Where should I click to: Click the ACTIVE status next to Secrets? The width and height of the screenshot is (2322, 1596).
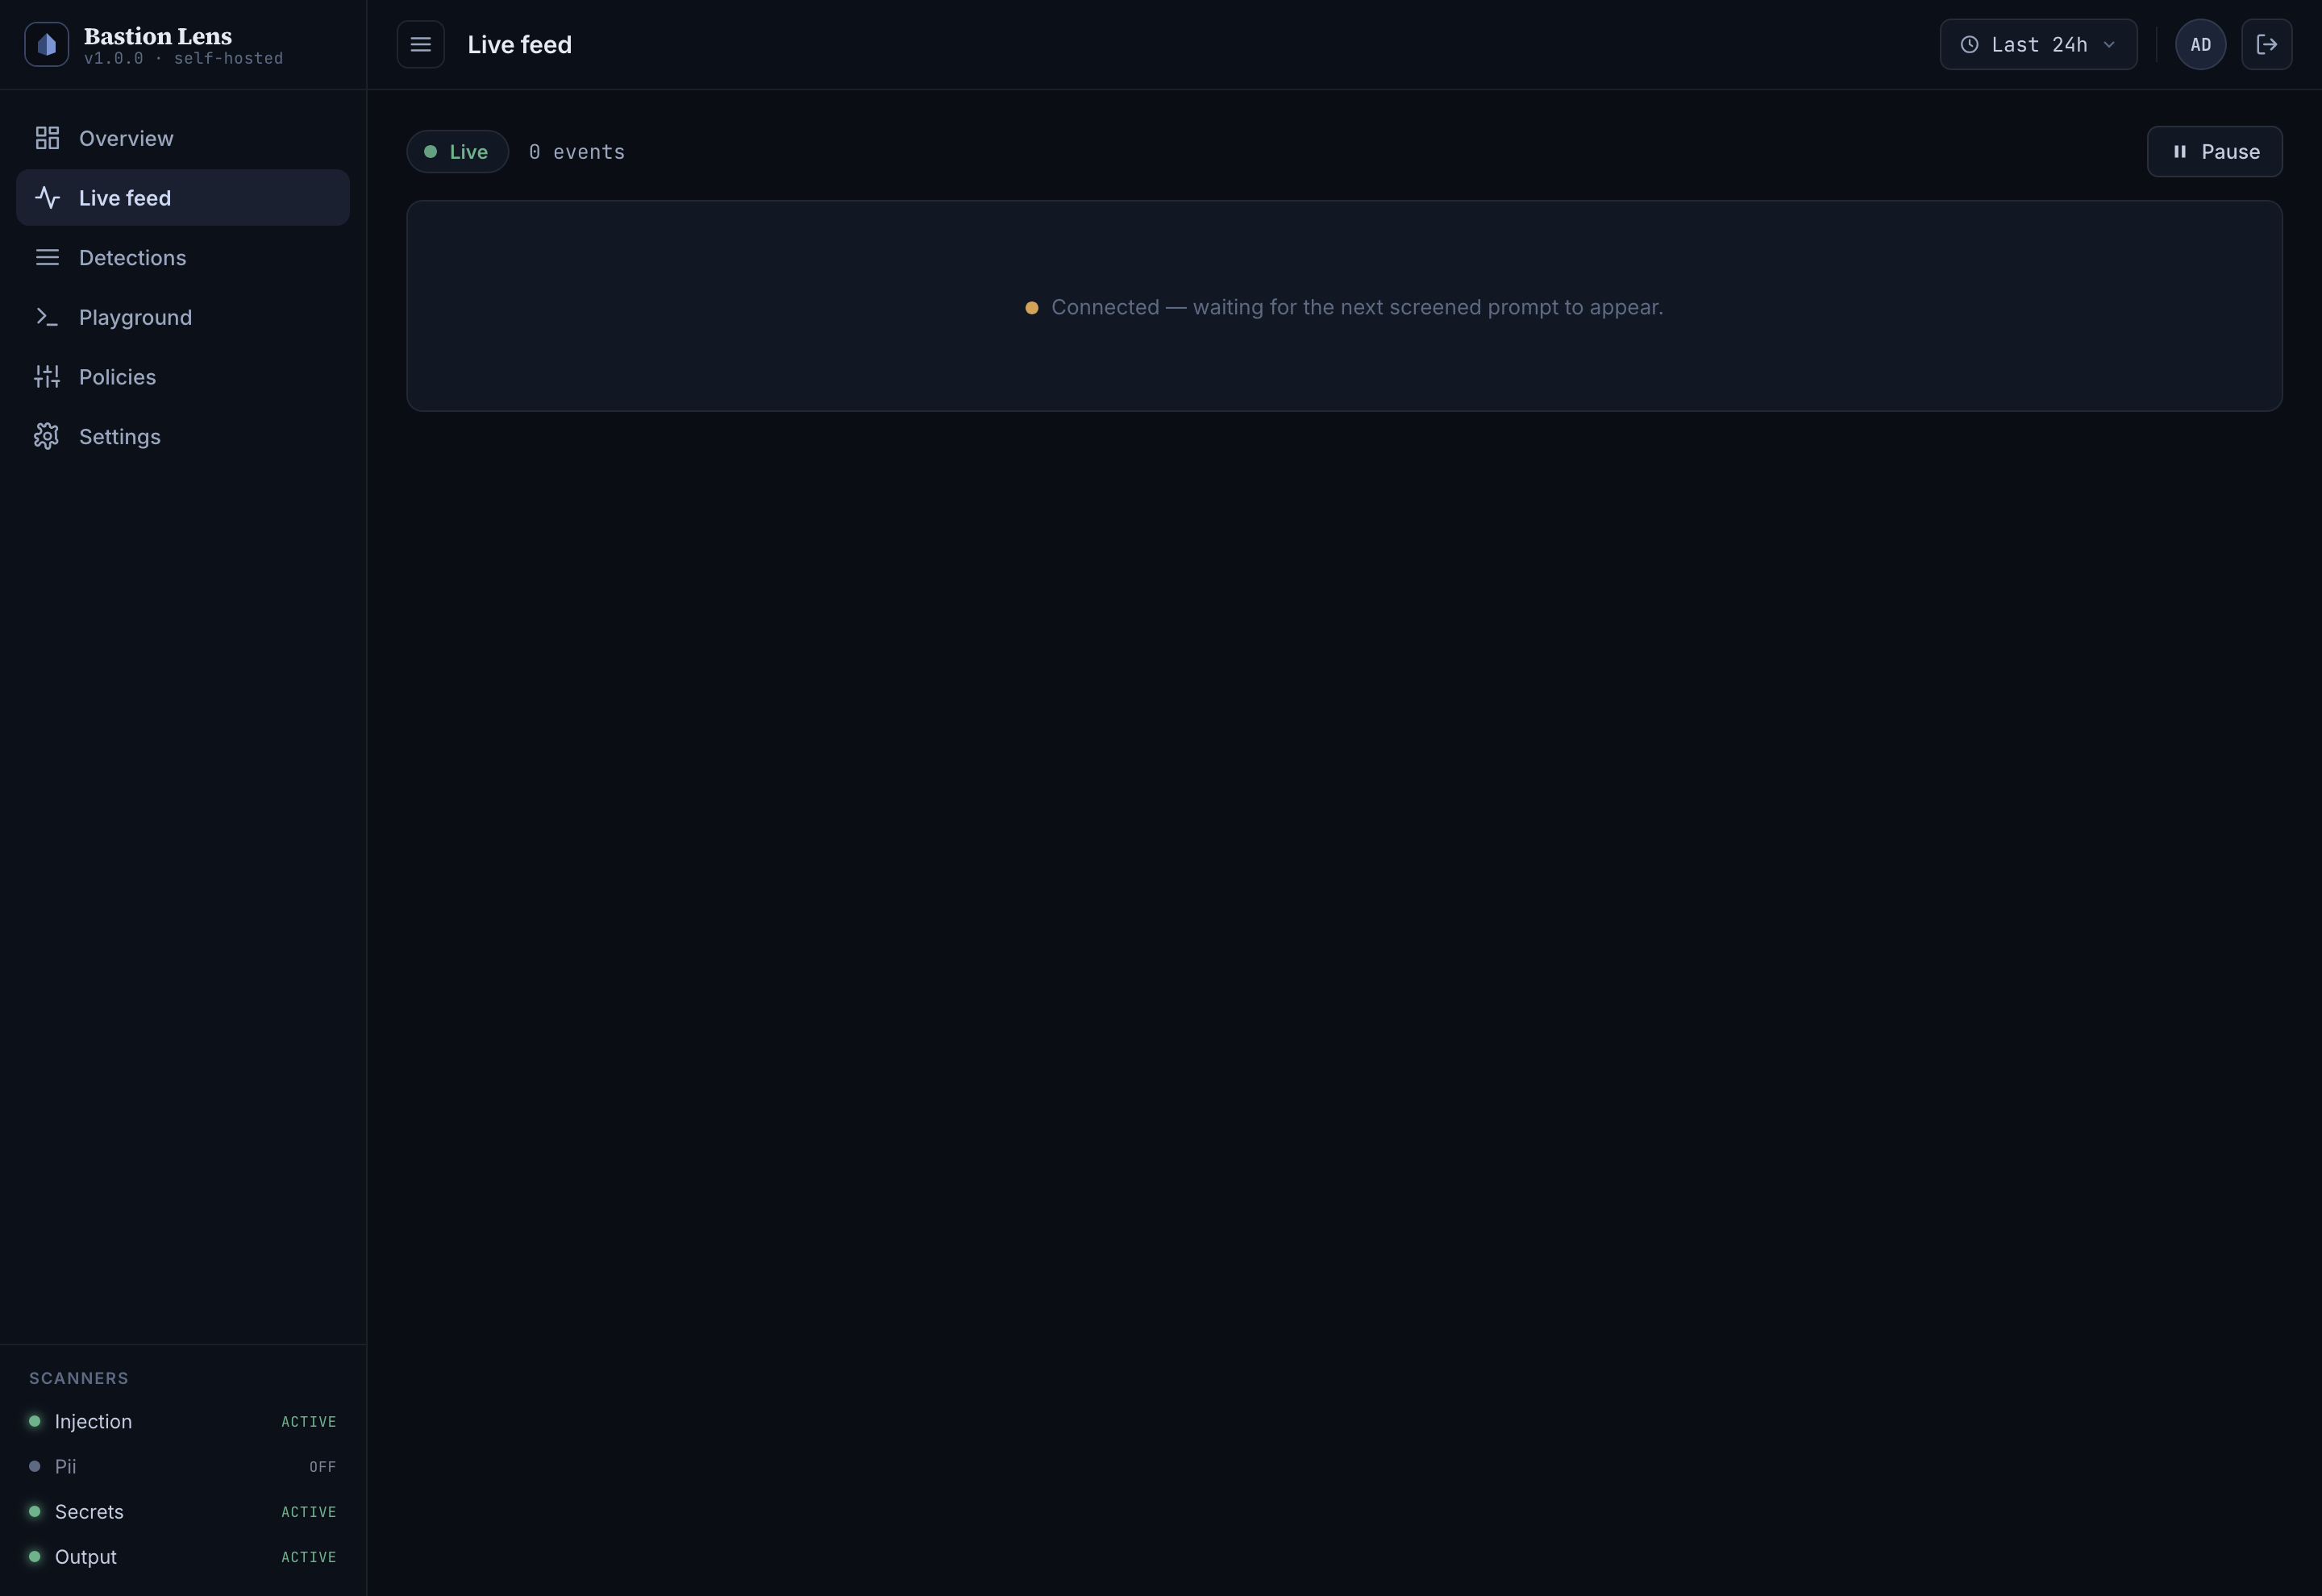308,1512
